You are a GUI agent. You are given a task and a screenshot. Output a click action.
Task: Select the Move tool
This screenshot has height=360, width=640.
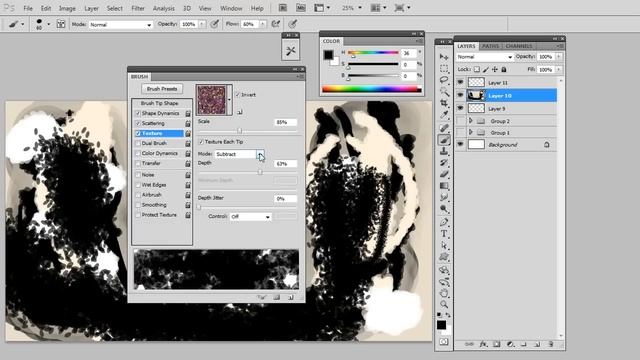pyautogui.click(x=444, y=57)
